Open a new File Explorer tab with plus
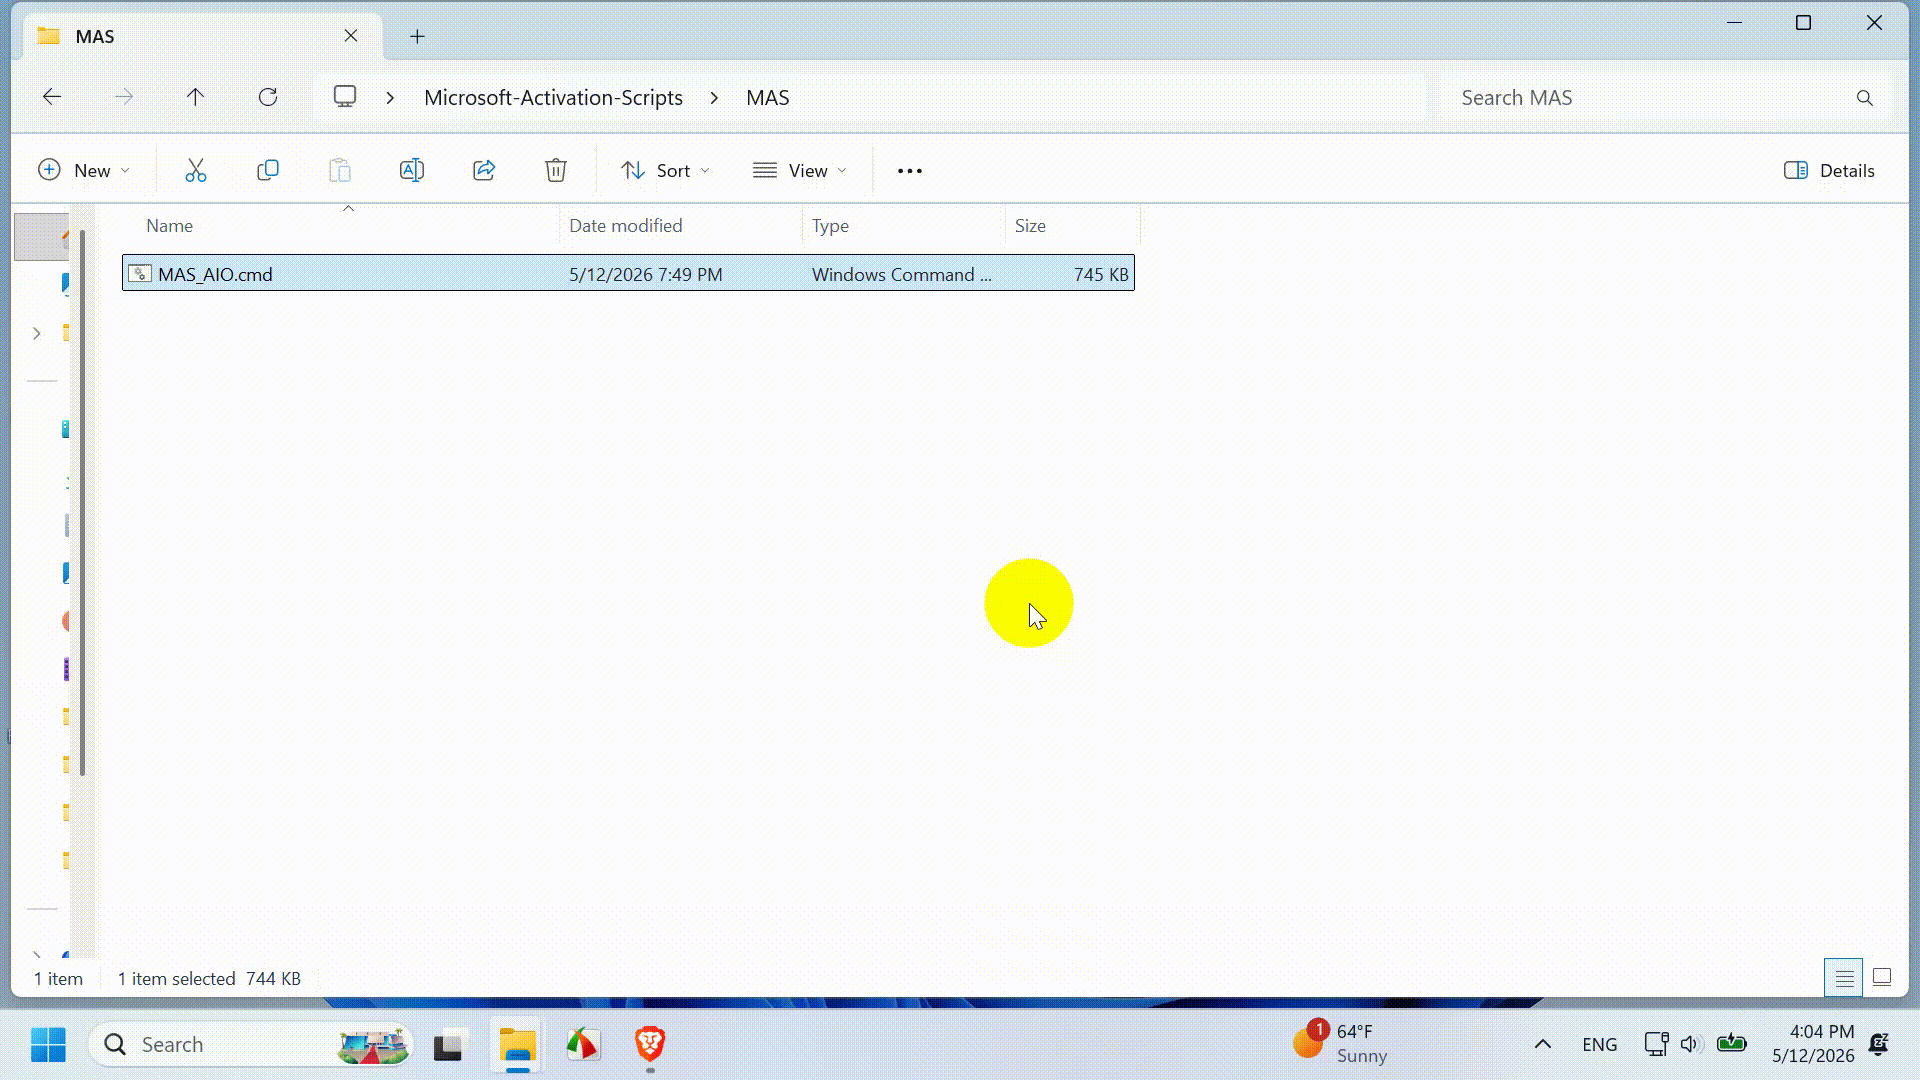This screenshot has height=1080, width=1920. click(x=418, y=37)
